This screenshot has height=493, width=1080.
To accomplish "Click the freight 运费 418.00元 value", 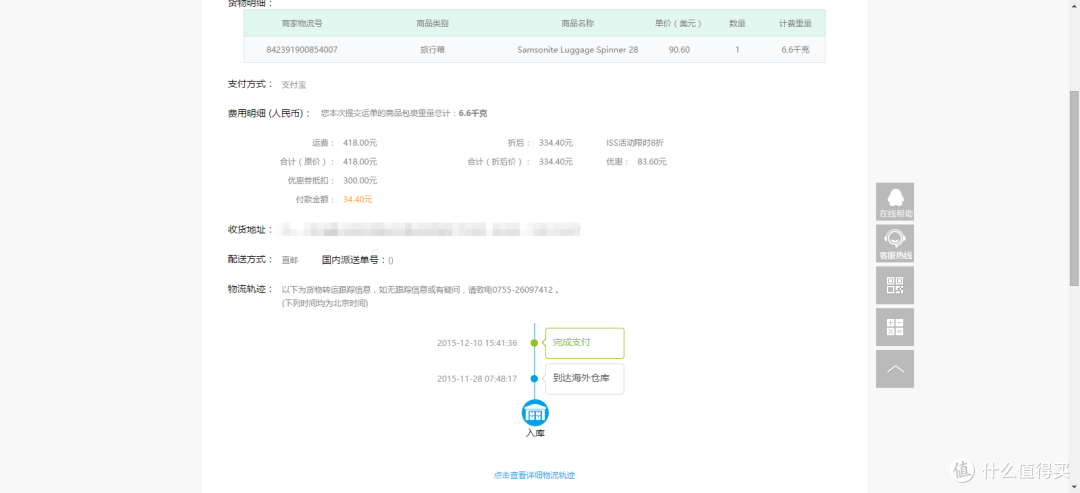I will [x=360, y=143].
